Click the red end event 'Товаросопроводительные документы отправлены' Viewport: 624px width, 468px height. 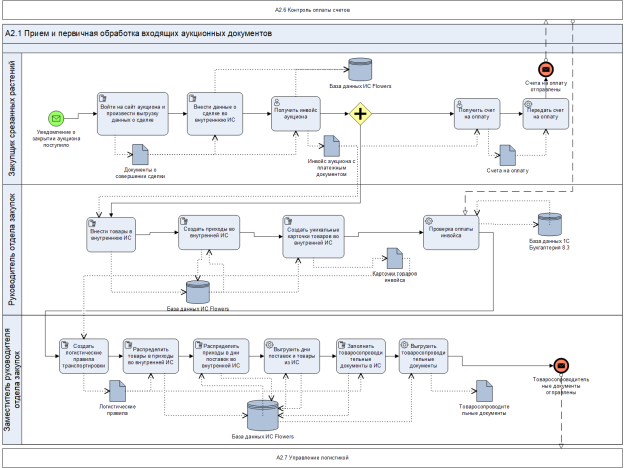tap(561, 365)
